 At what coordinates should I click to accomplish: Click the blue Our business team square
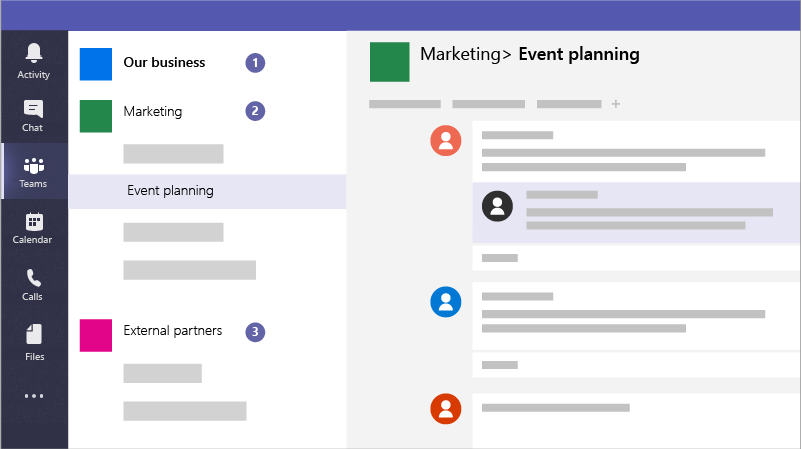tap(96, 64)
